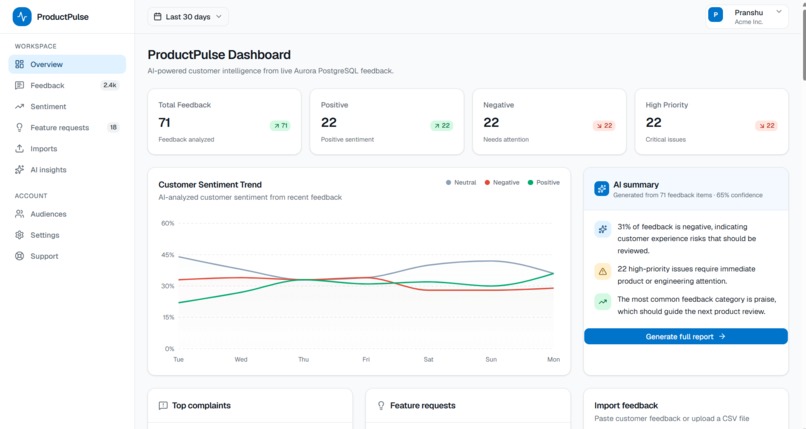Click the Overview grid icon in sidebar

click(x=20, y=64)
